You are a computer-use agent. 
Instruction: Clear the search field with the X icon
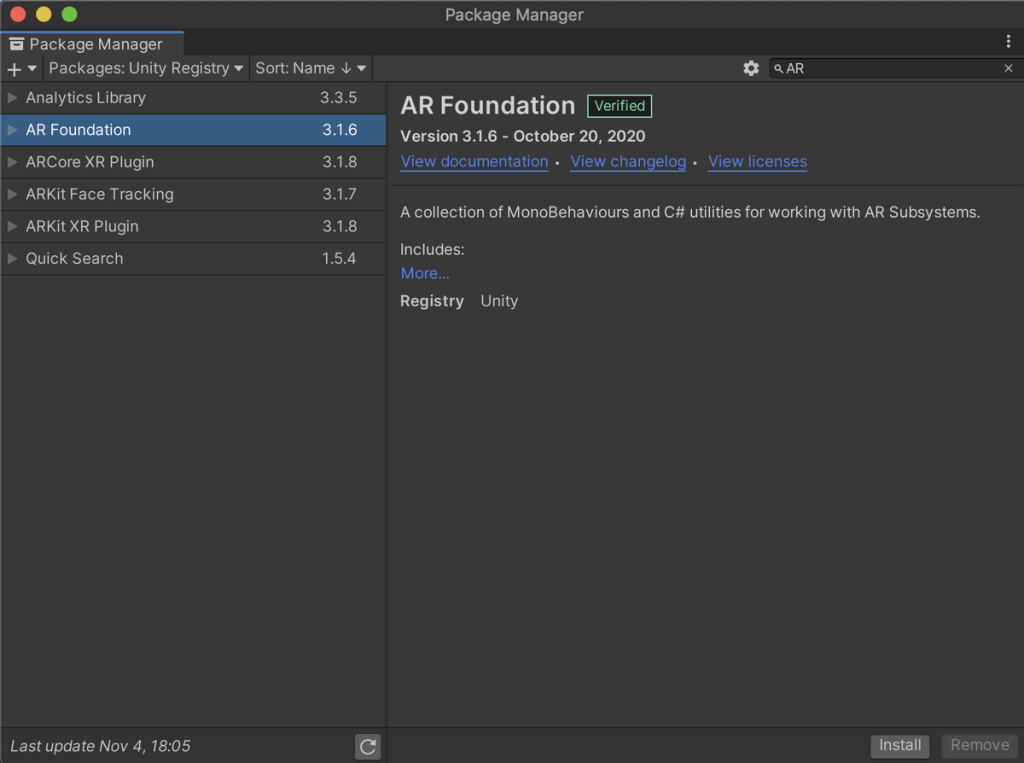pos(1008,68)
